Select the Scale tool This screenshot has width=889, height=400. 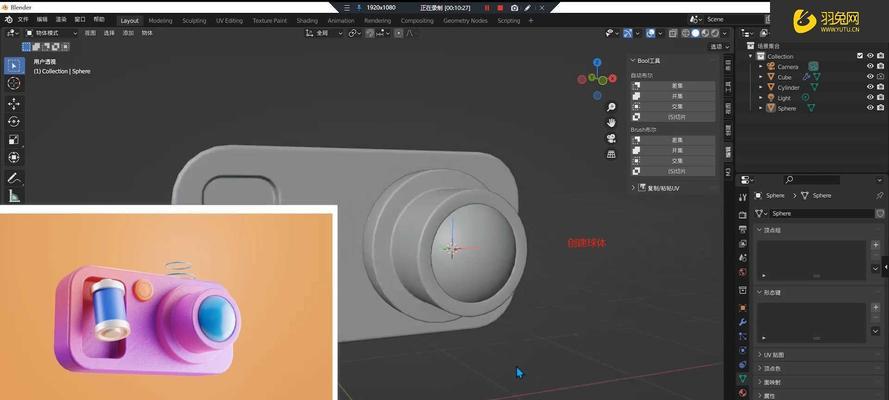click(14, 139)
